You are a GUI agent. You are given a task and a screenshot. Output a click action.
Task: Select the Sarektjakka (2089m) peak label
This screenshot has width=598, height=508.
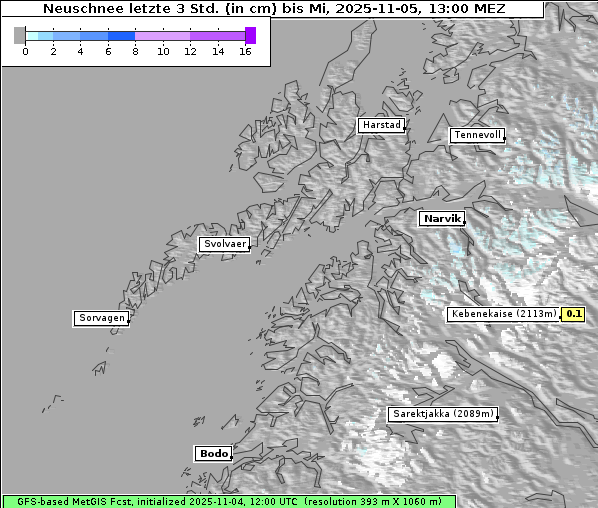coord(443,414)
